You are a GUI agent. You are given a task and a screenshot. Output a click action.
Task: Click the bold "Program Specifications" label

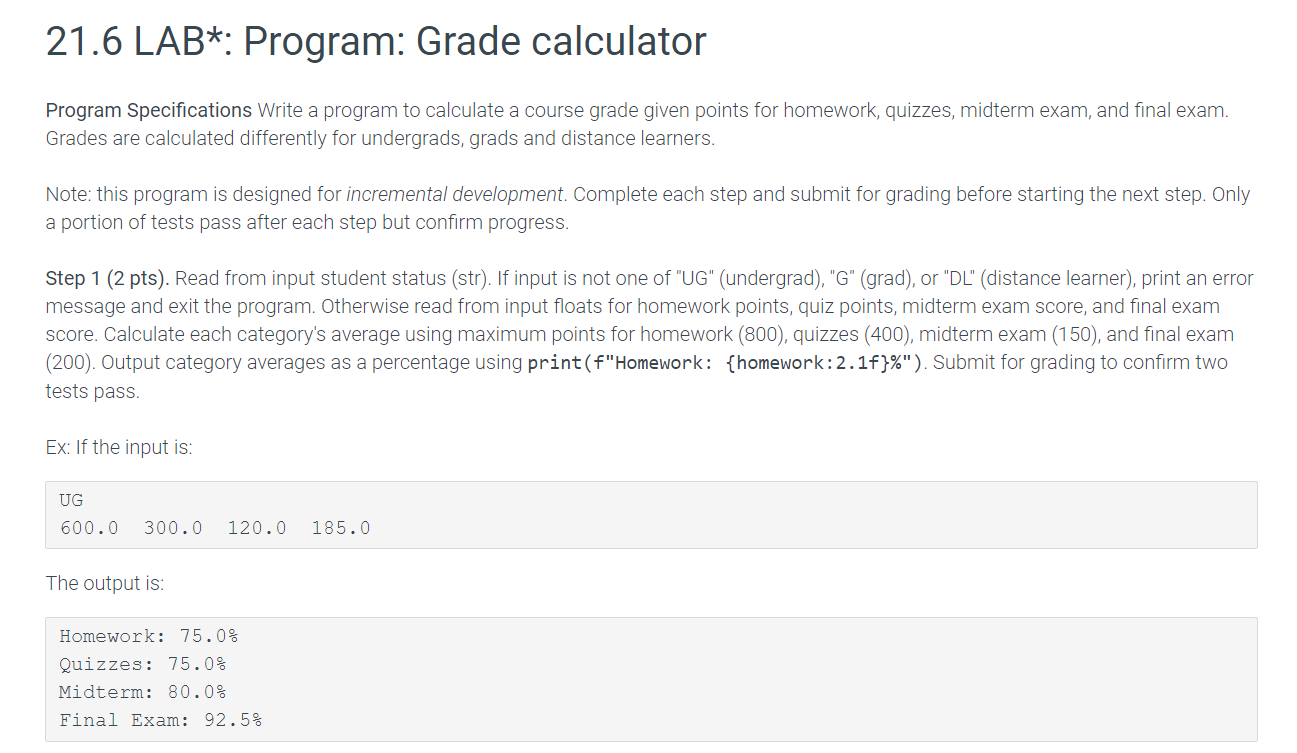coord(149,110)
